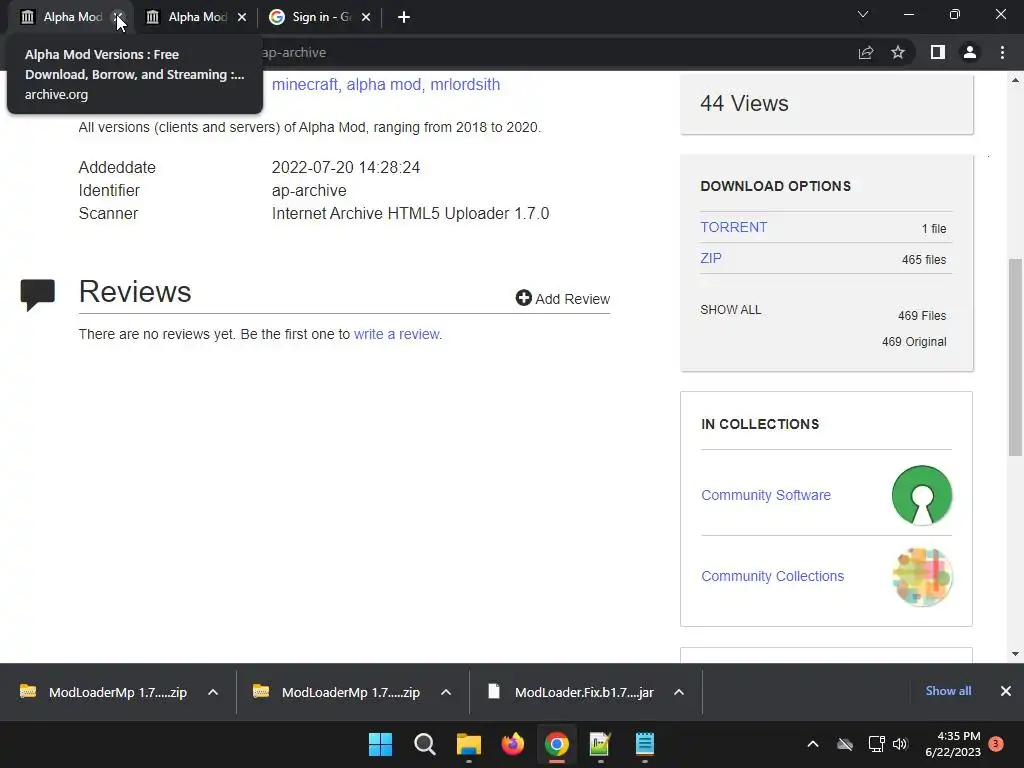Close the Sign in Google tab
This screenshot has height=768, width=1024.
[366, 17]
